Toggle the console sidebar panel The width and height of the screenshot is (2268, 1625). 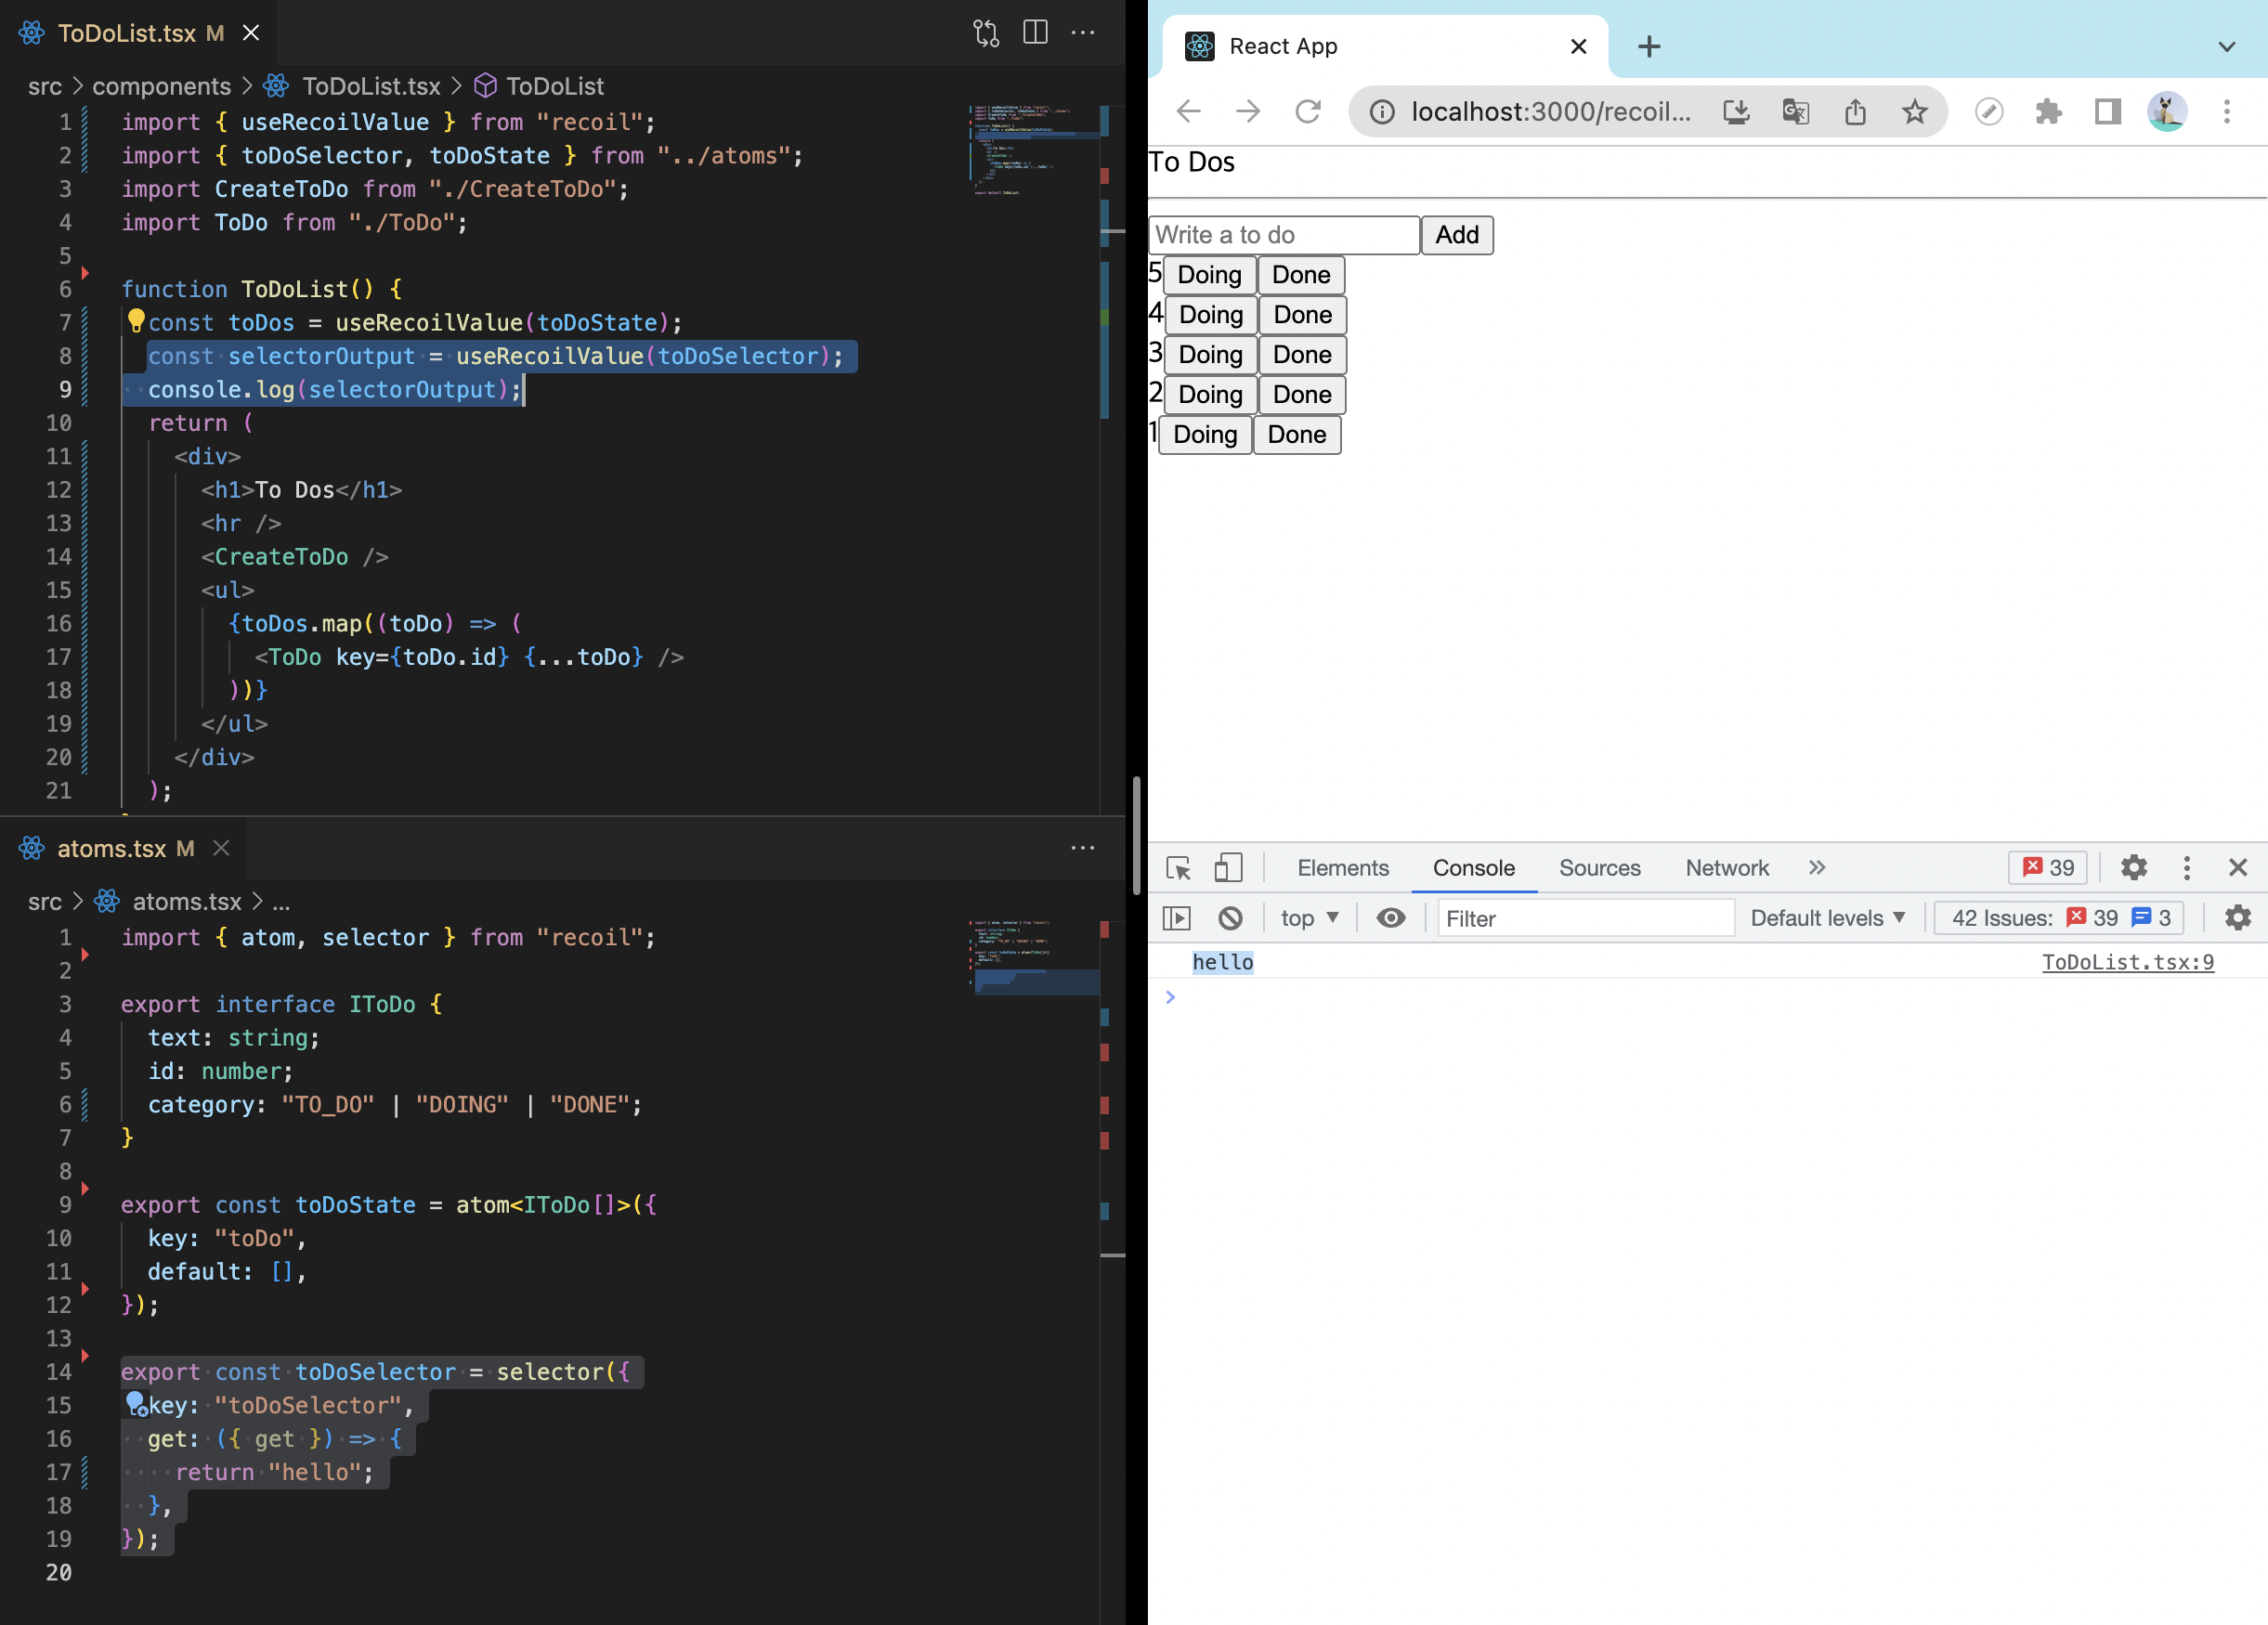pyautogui.click(x=1177, y=917)
